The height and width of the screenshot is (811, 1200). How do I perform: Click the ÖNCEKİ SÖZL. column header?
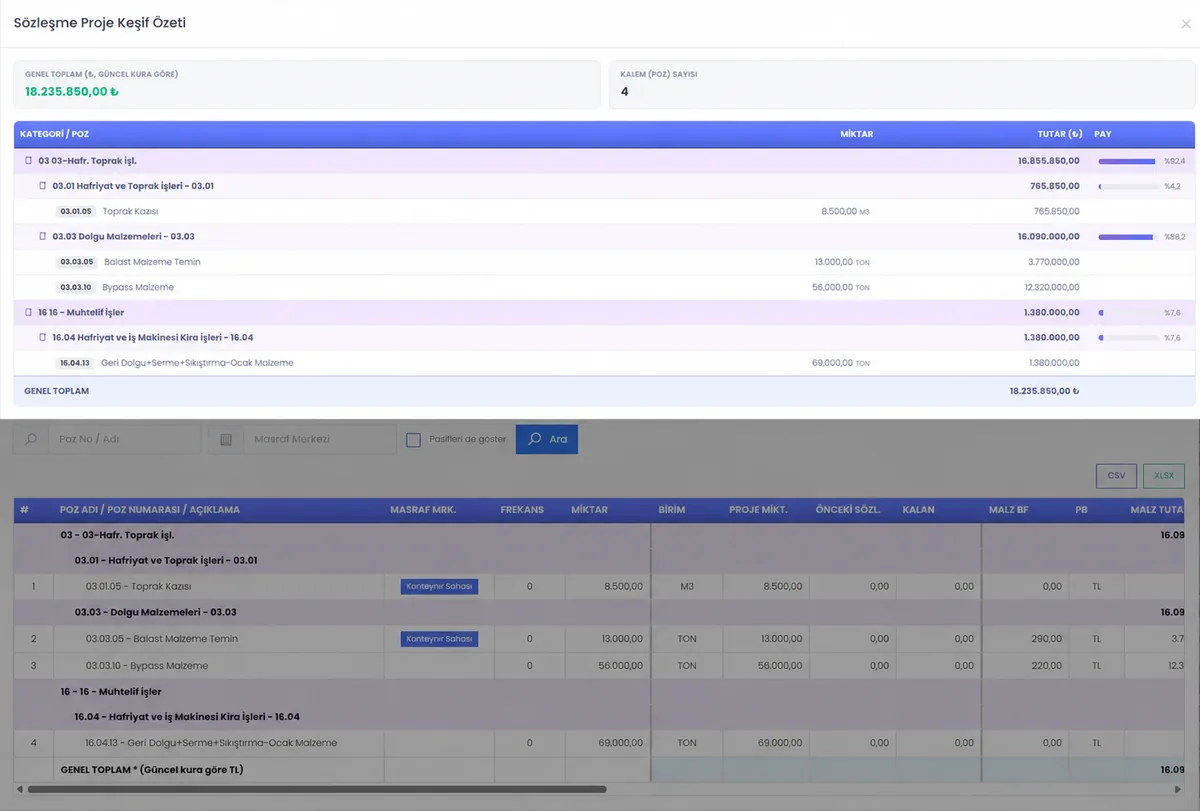pyautogui.click(x=848, y=510)
